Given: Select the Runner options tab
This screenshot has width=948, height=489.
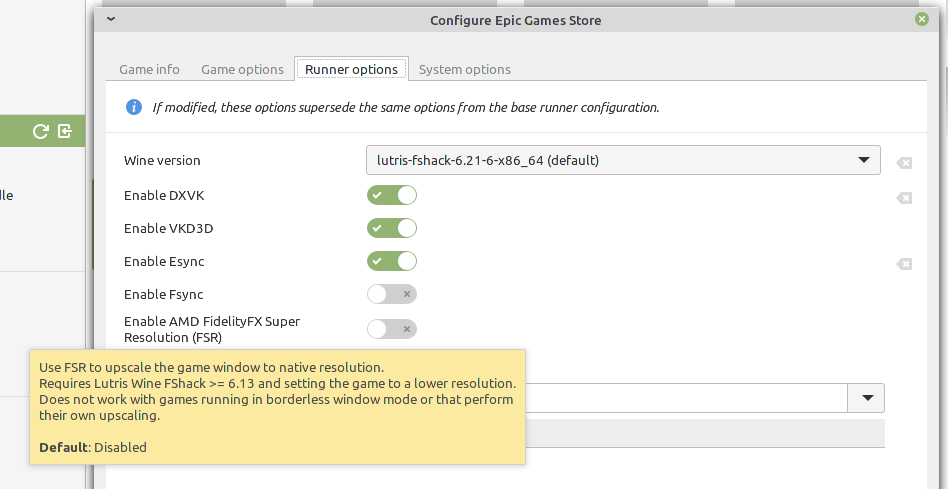Looking at the screenshot, I should [351, 69].
